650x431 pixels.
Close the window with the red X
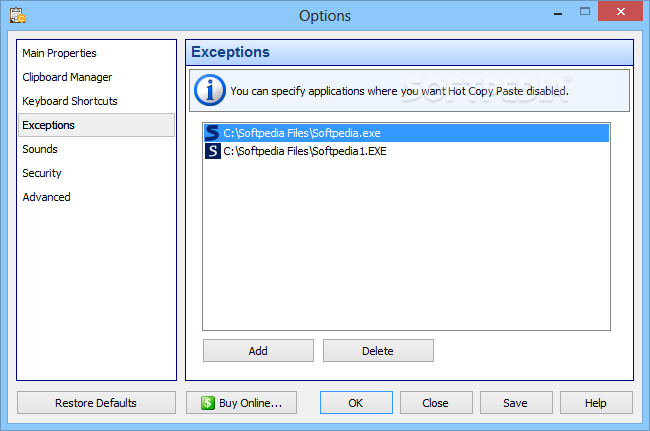(x=621, y=12)
